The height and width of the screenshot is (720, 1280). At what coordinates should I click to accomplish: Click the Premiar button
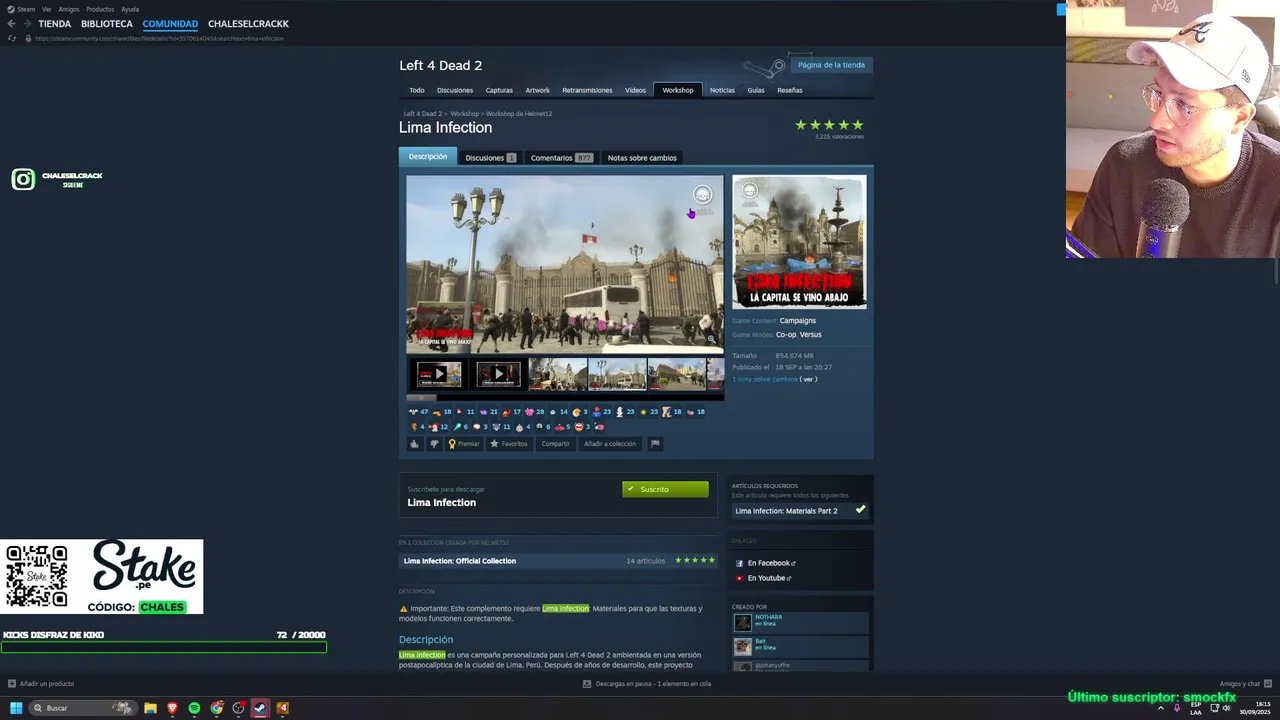pyautogui.click(x=464, y=444)
